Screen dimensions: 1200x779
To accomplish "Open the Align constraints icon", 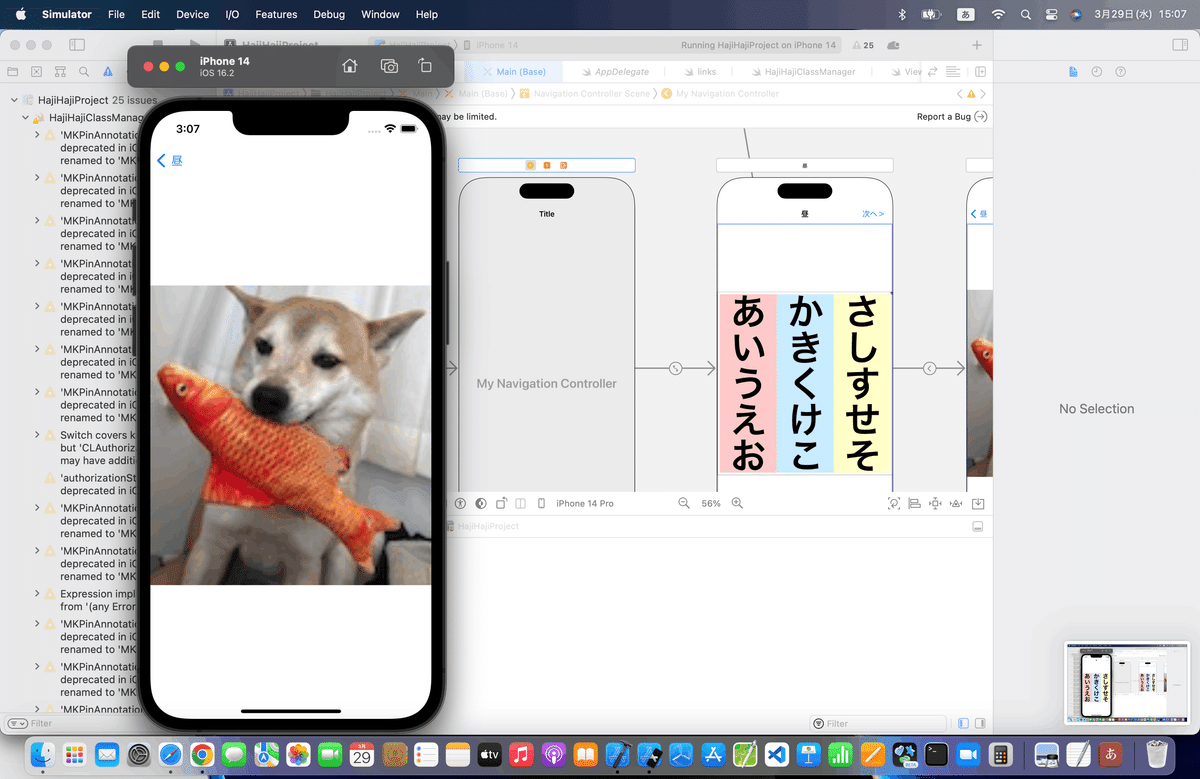I will (914, 503).
